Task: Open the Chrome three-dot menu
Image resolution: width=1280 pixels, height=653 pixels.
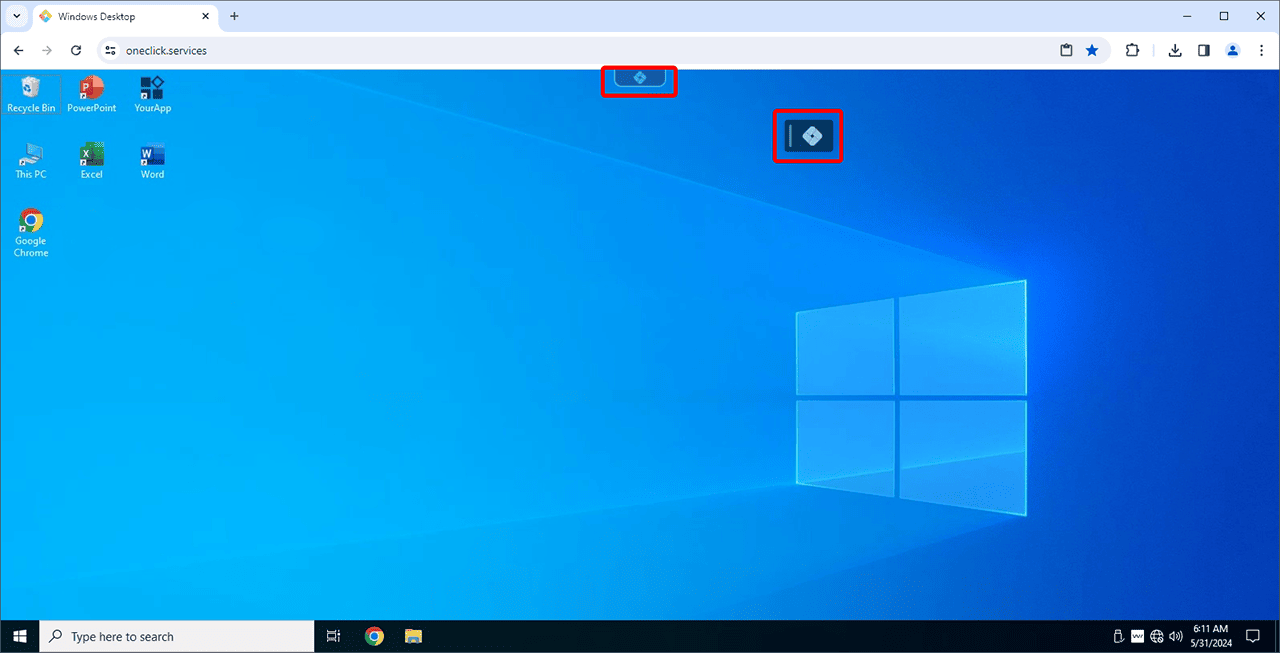Action: pos(1261,50)
